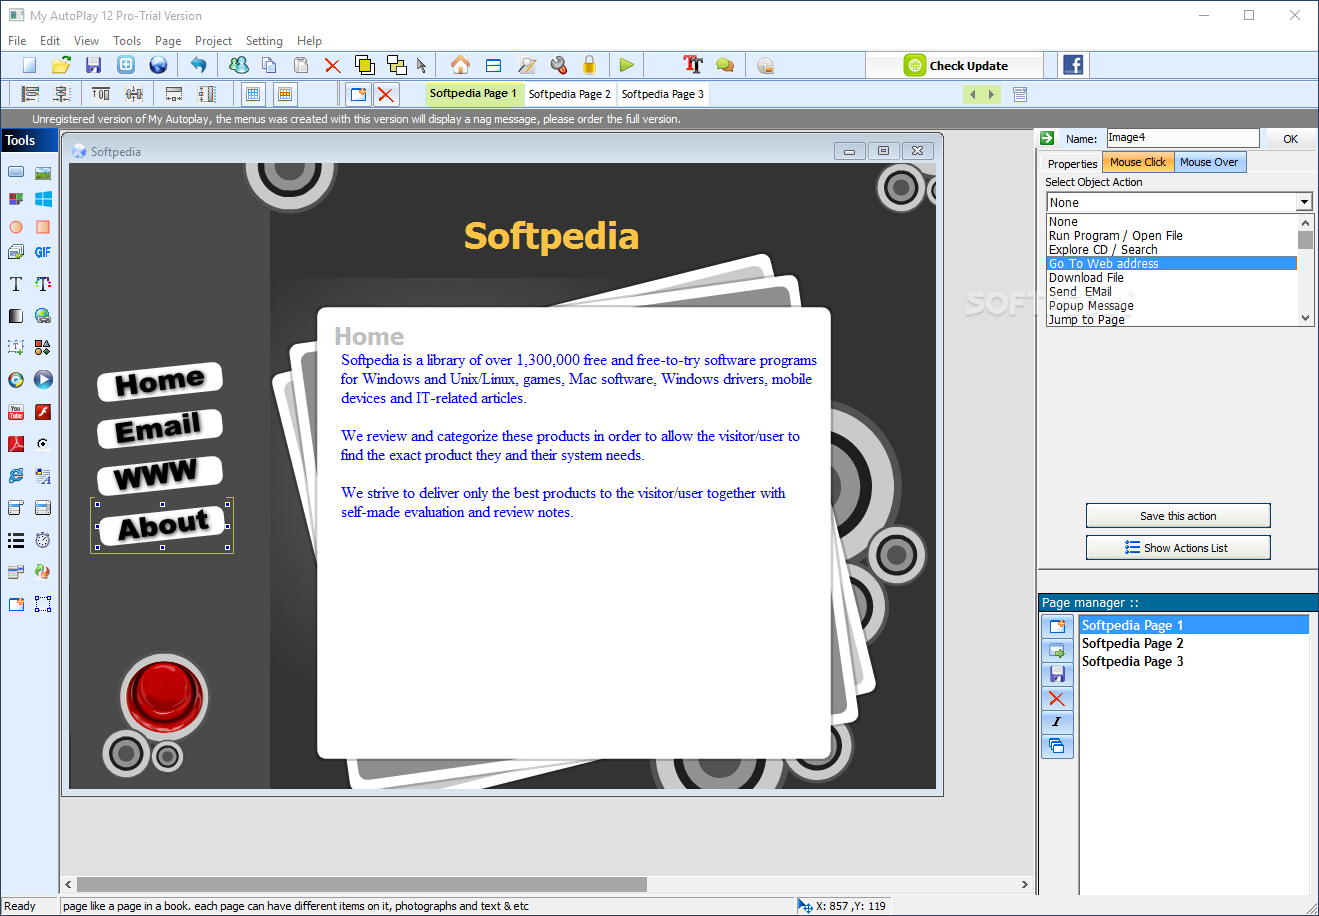Switch to Softpedia Page 2 tab
This screenshot has width=1319, height=916.
click(x=569, y=94)
